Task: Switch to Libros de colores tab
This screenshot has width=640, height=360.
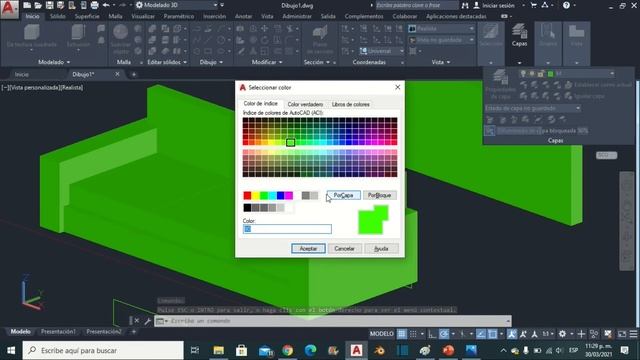Action: 350,104
